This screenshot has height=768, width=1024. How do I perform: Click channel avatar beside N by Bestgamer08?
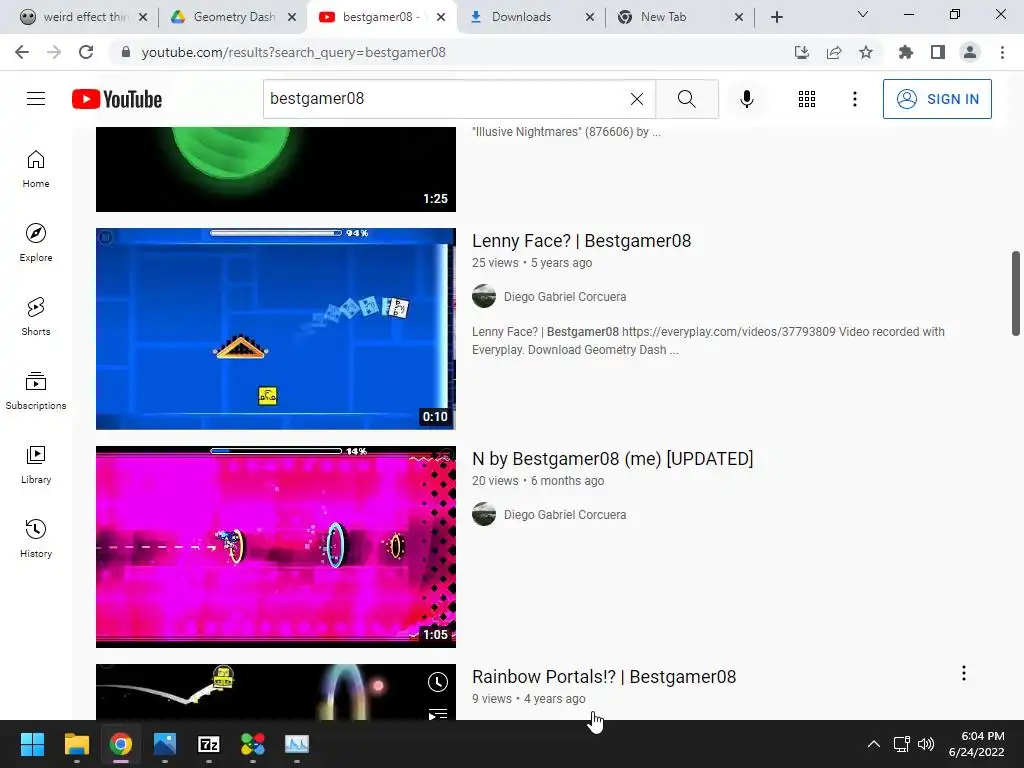(x=484, y=514)
